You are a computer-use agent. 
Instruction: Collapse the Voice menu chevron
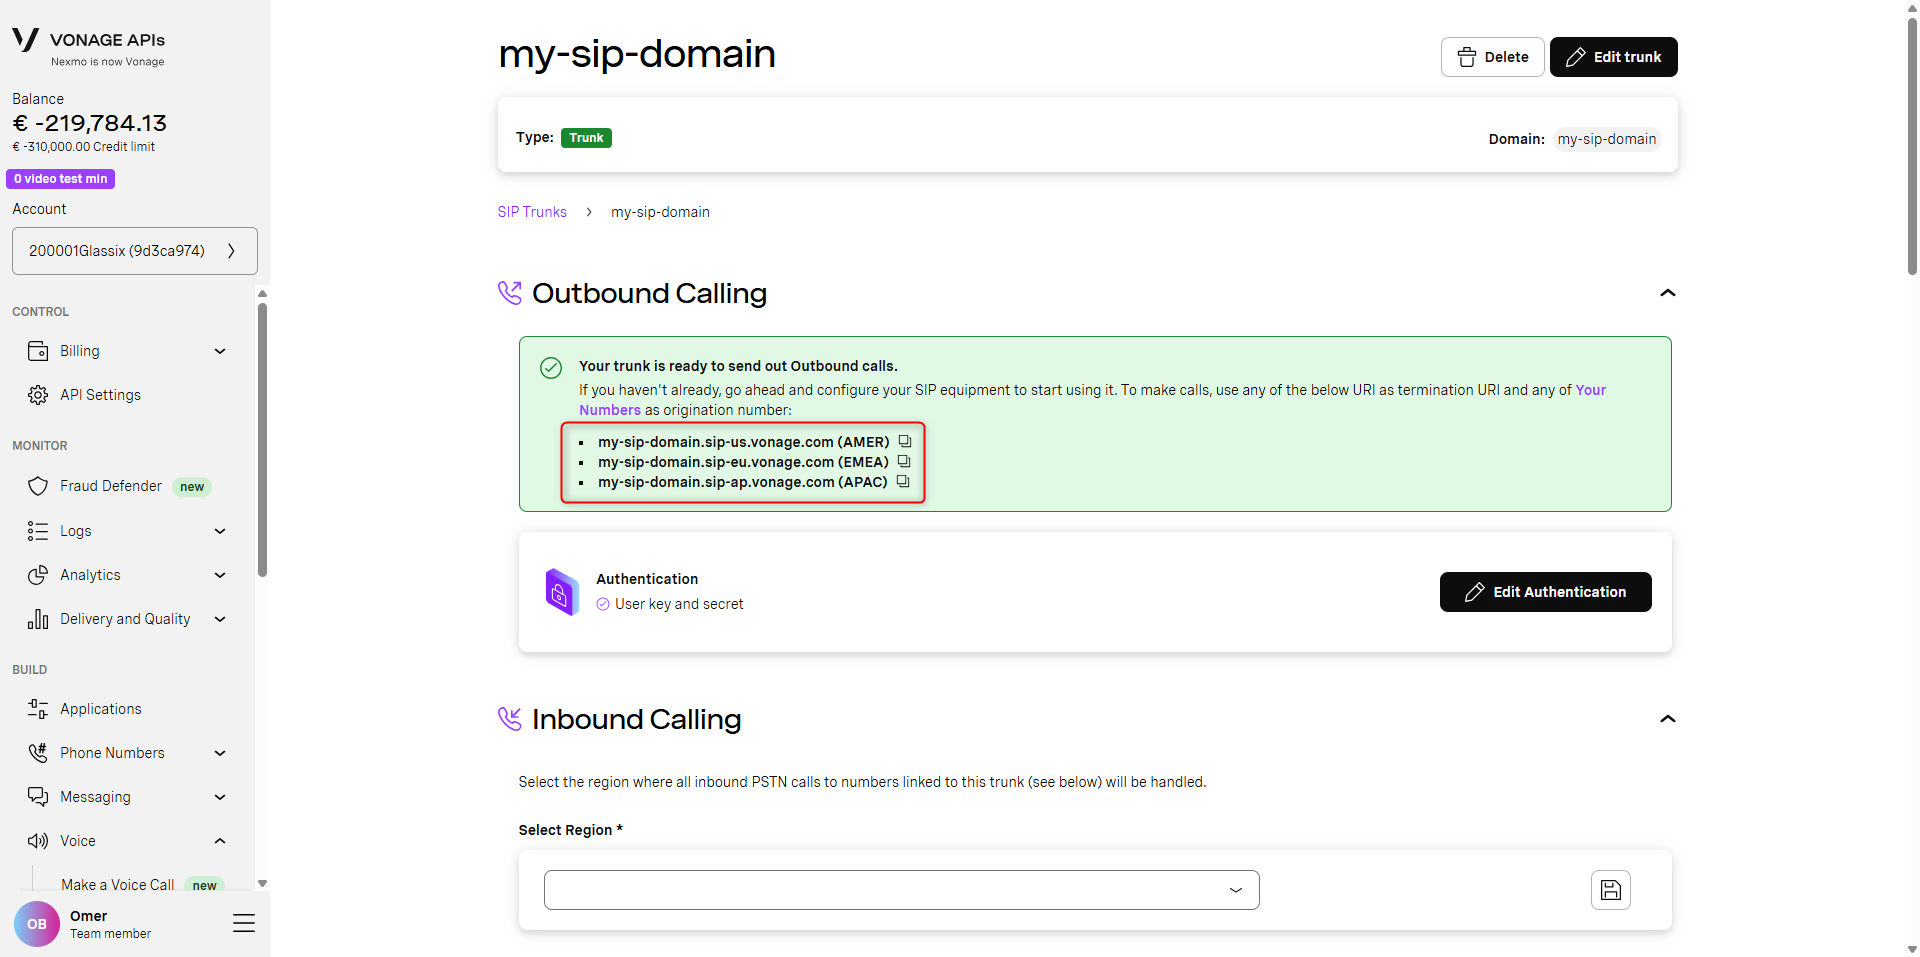tap(220, 841)
